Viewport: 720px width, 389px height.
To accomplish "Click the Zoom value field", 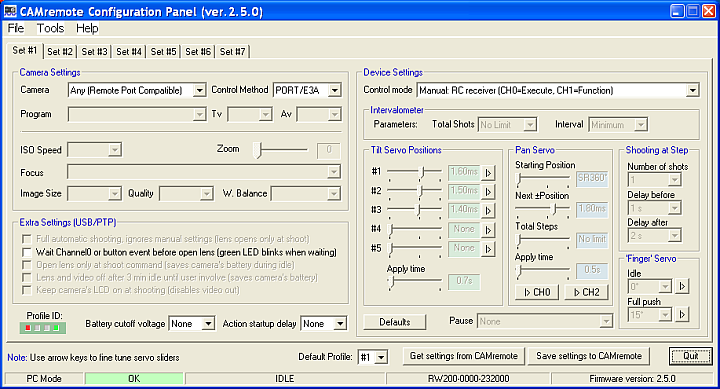I will pyautogui.click(x=328, y=150).
